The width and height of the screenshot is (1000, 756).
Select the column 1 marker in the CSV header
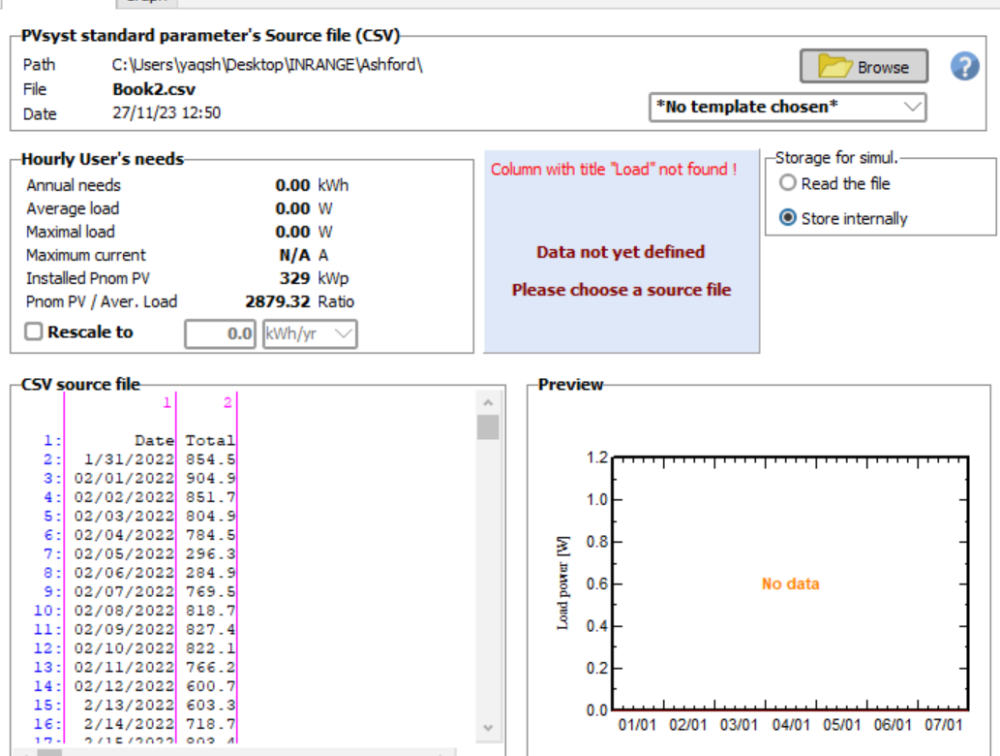(x=169, y=402)
